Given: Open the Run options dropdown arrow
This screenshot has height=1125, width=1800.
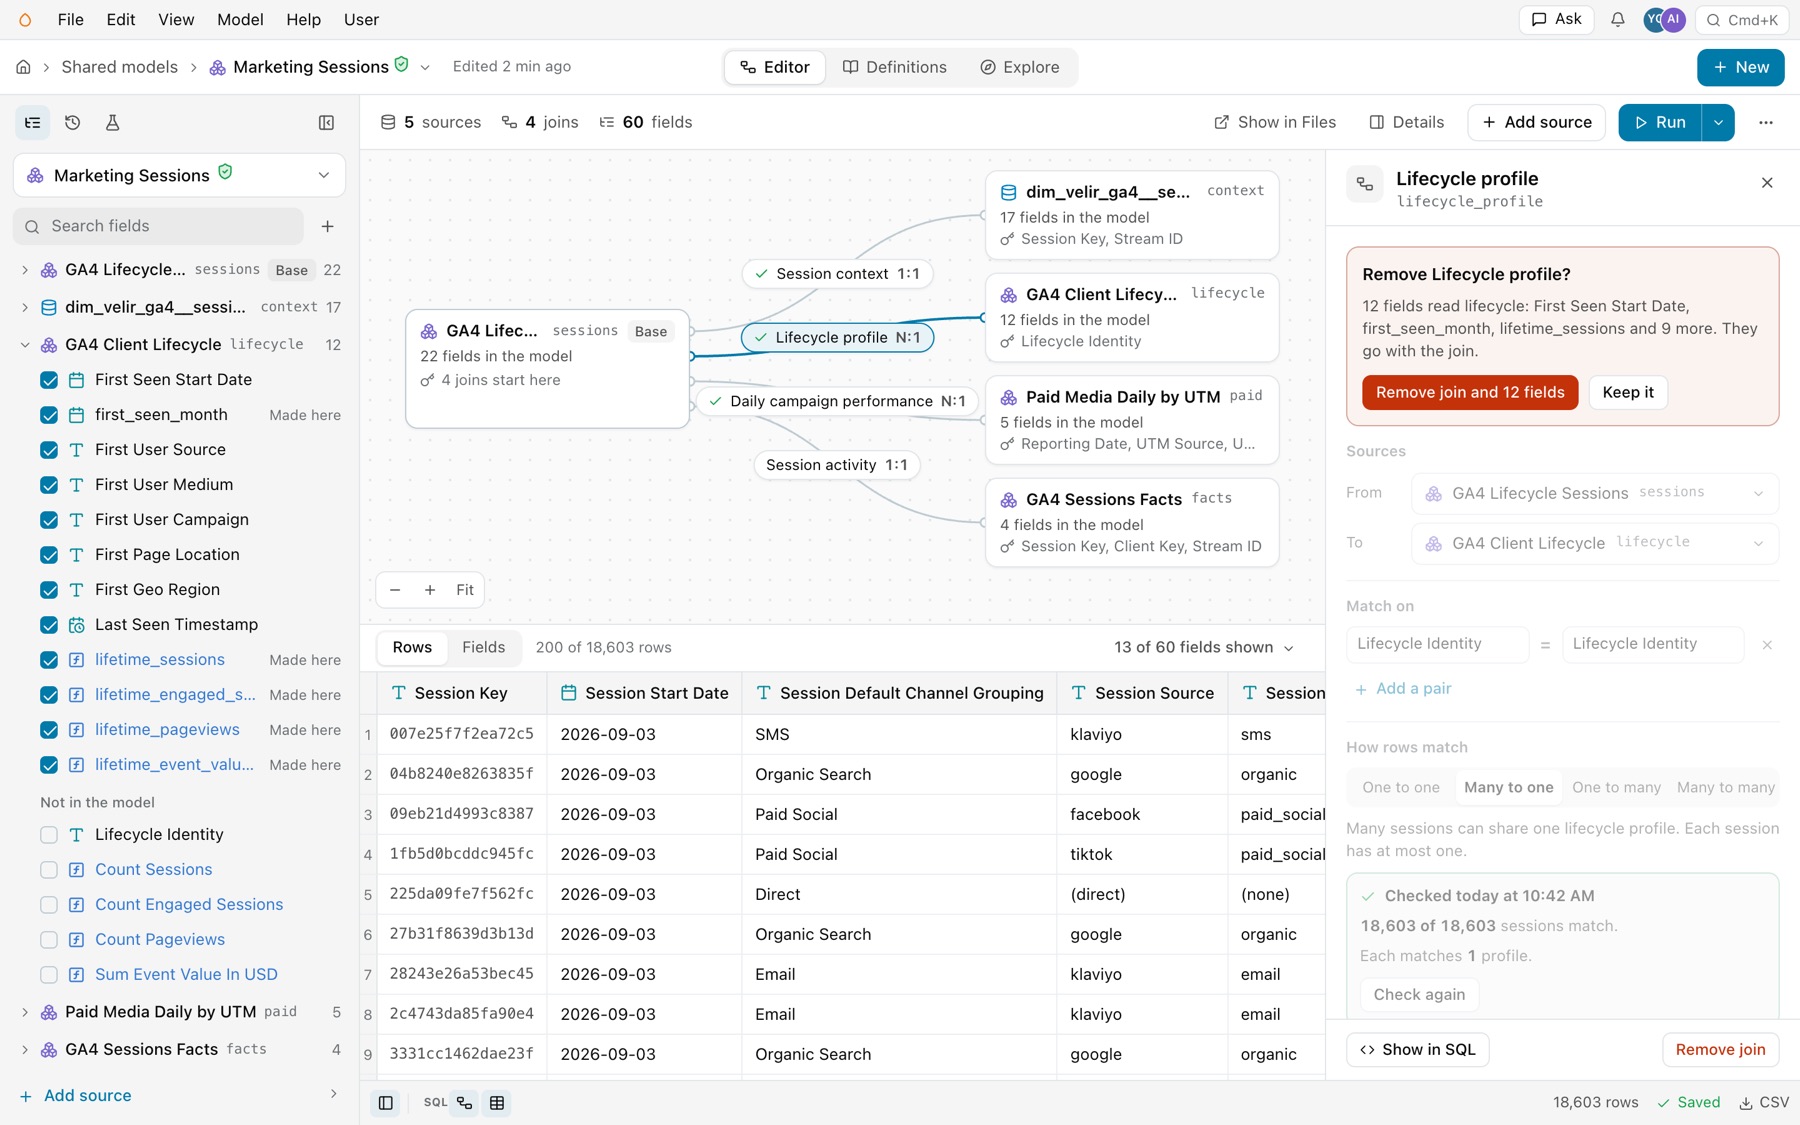Looking at the screenshot, I should click(1718, 123).
